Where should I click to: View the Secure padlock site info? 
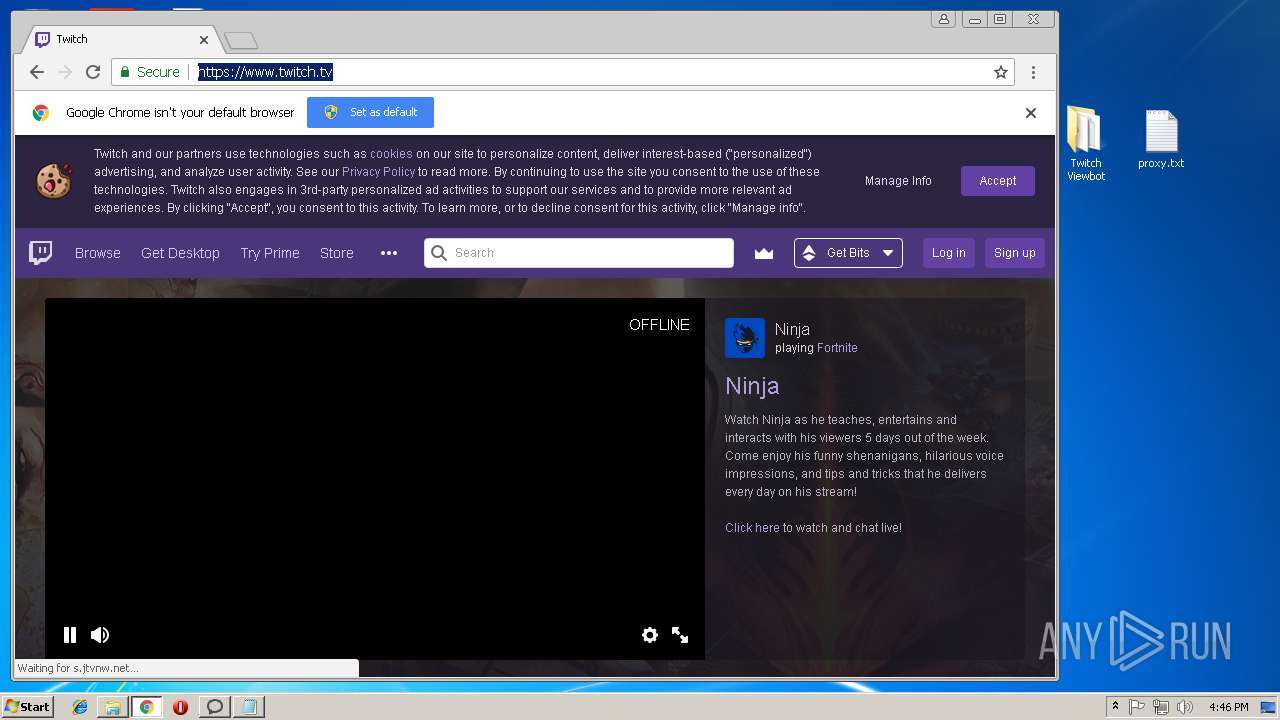(150, 72)
